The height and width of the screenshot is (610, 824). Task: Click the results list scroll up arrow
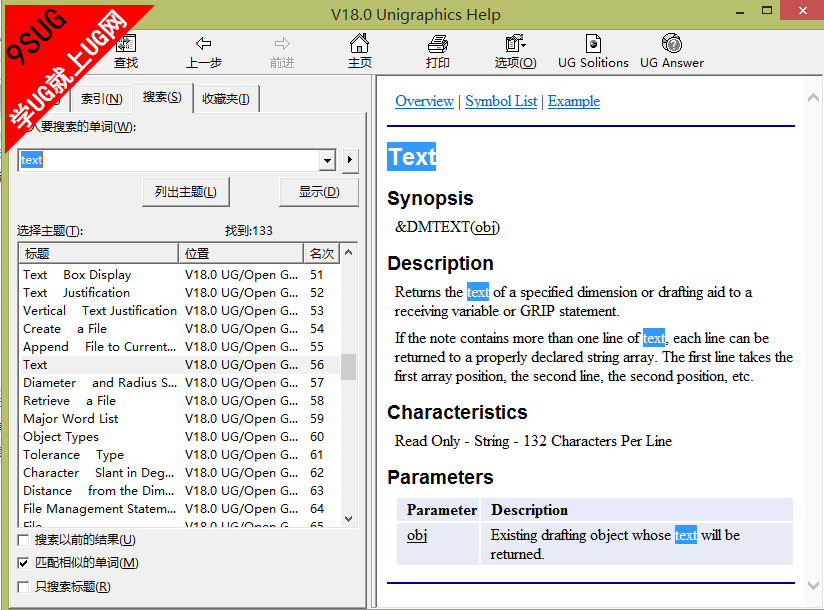coord(348,253)
